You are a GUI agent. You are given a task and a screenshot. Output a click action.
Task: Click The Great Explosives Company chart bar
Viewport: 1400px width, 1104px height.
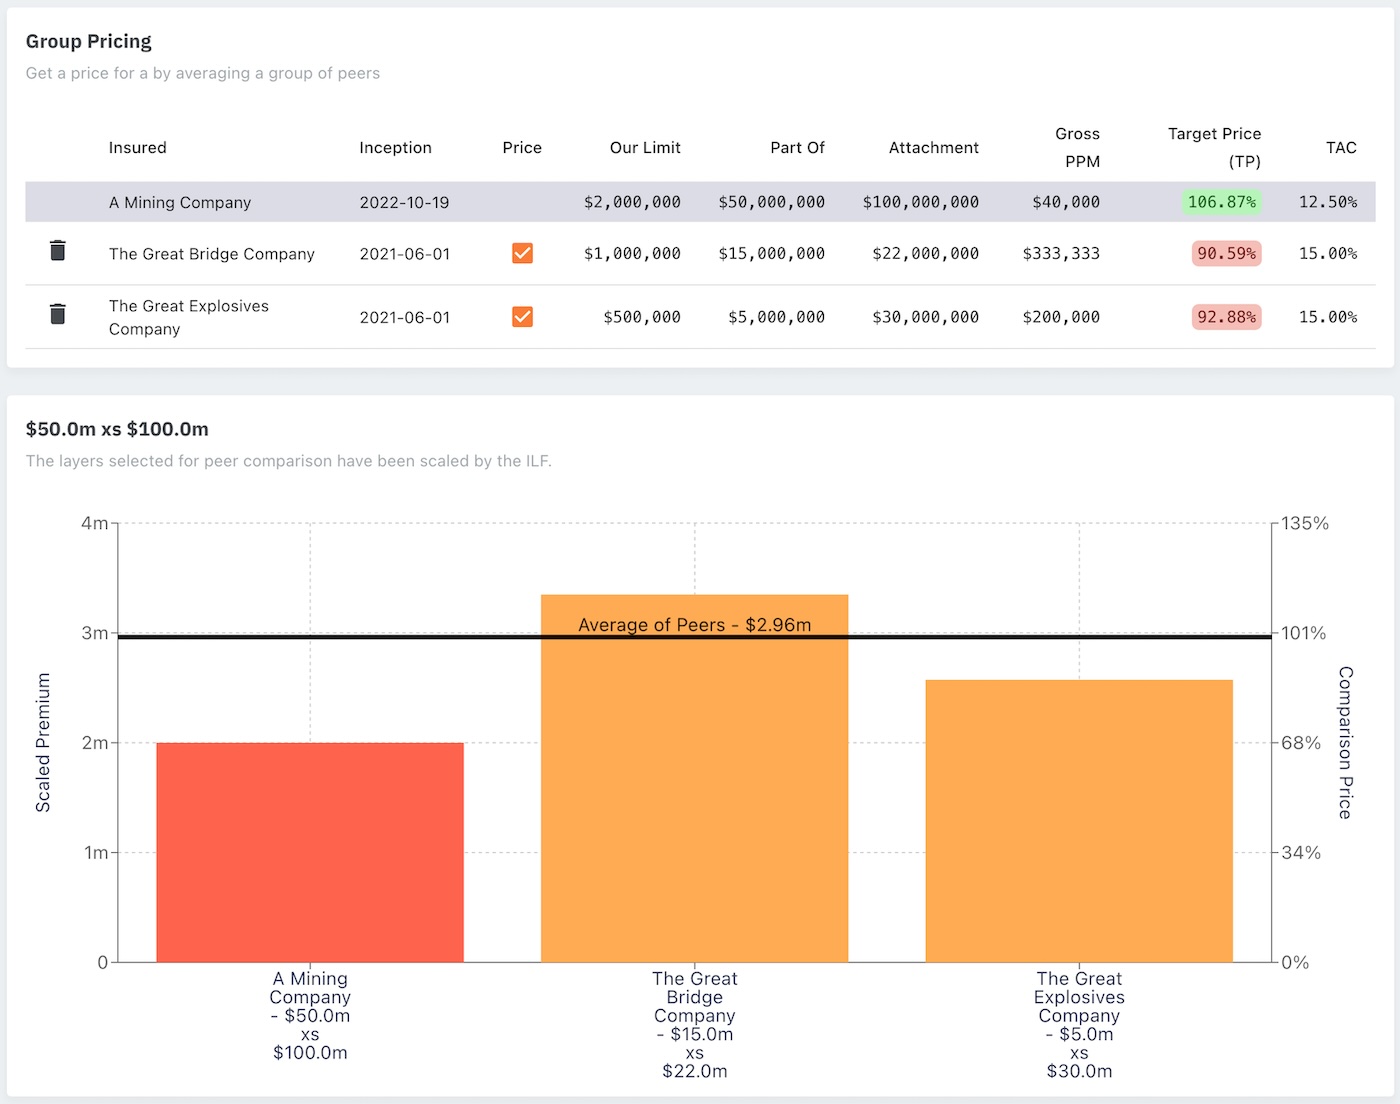(x=1079, y=821)
